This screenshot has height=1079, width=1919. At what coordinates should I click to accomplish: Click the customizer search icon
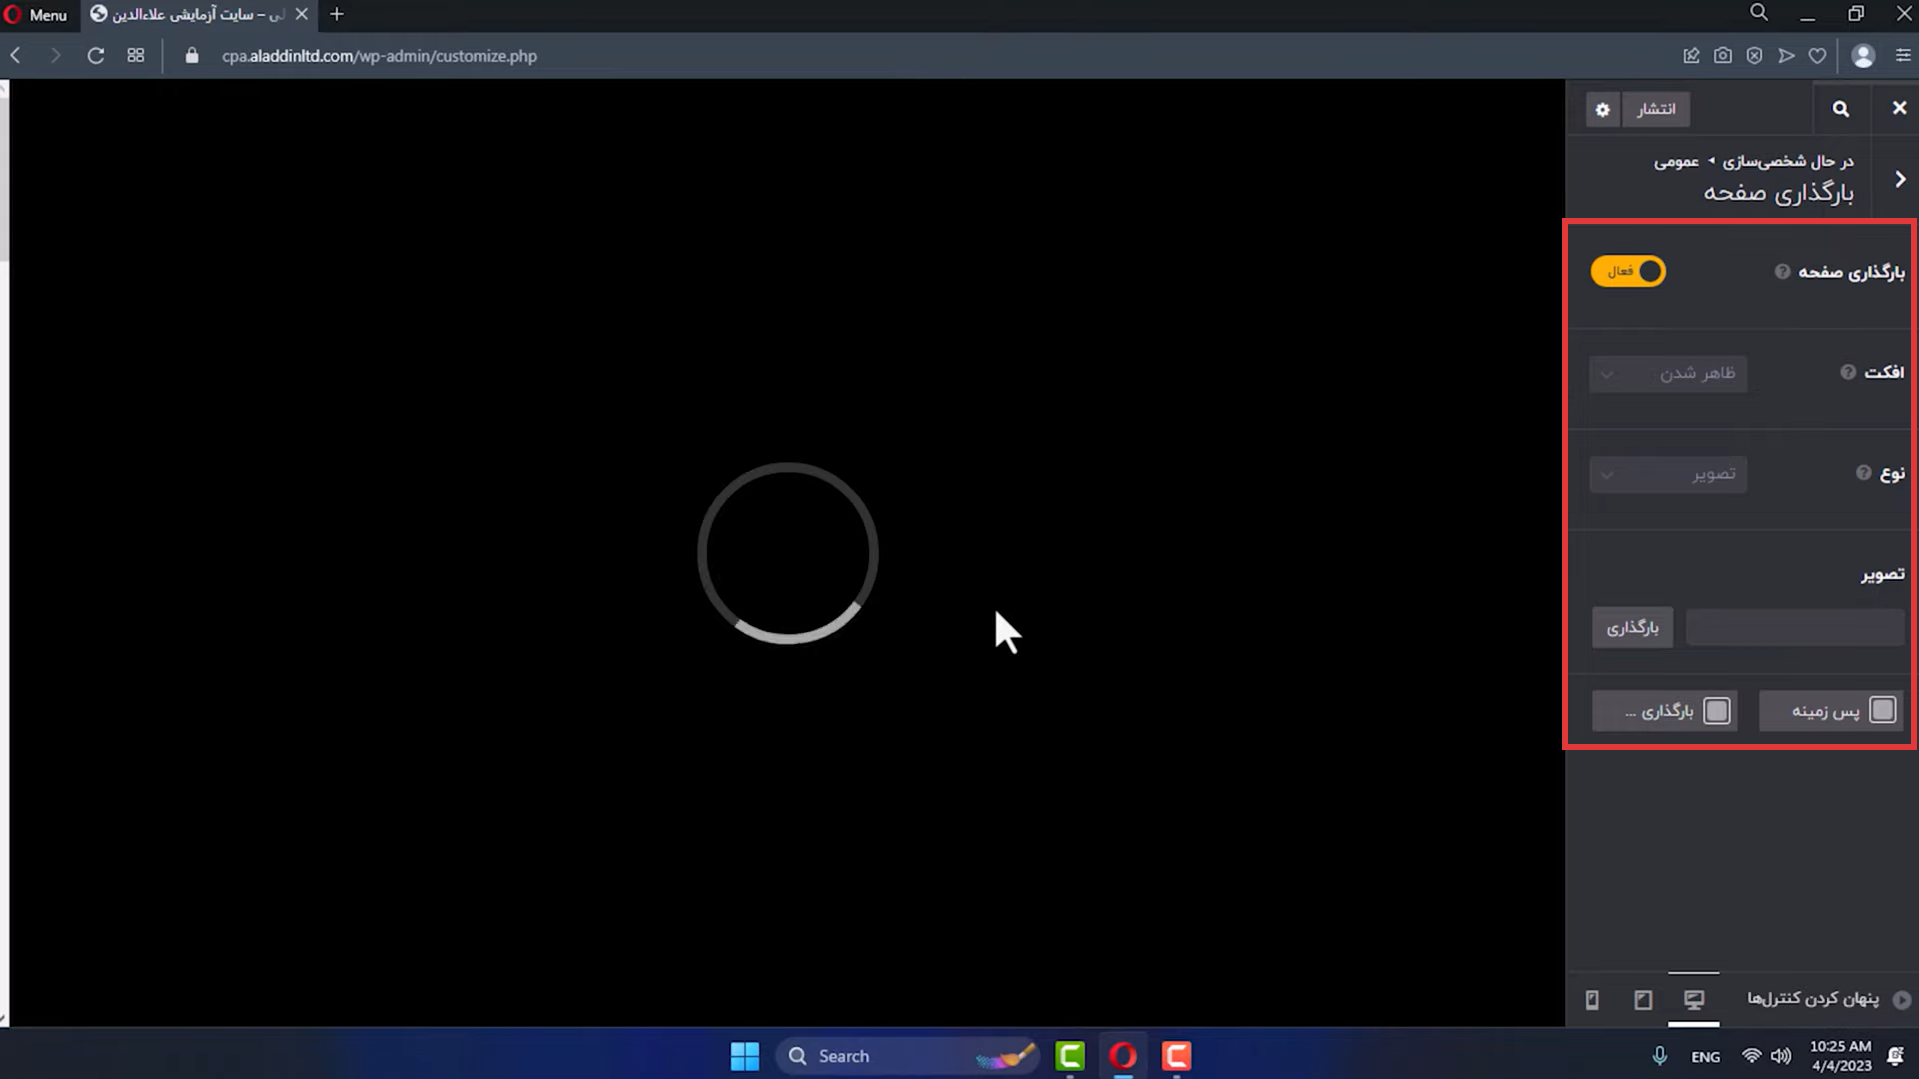[1840, 109]
